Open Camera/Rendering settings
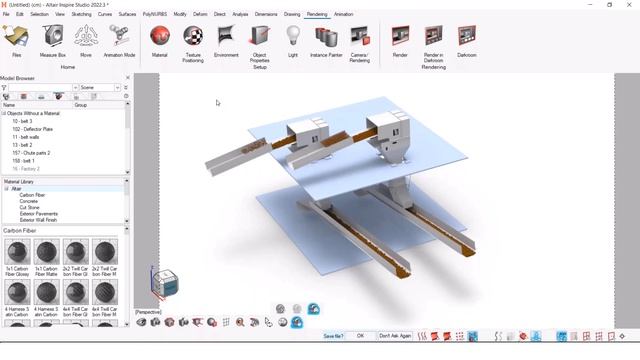Screen dimensions: 640x360 pos(360,43)
